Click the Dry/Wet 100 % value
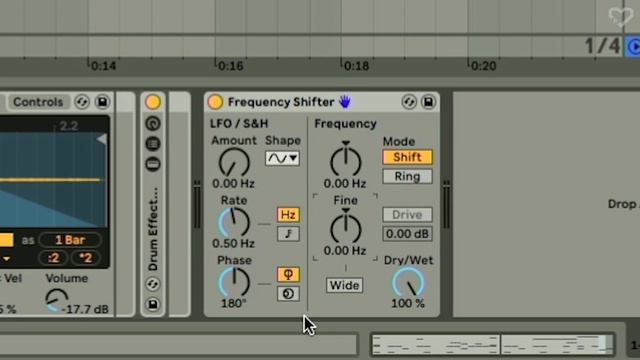Screen dimensions: 640x360 click(408, 303)
